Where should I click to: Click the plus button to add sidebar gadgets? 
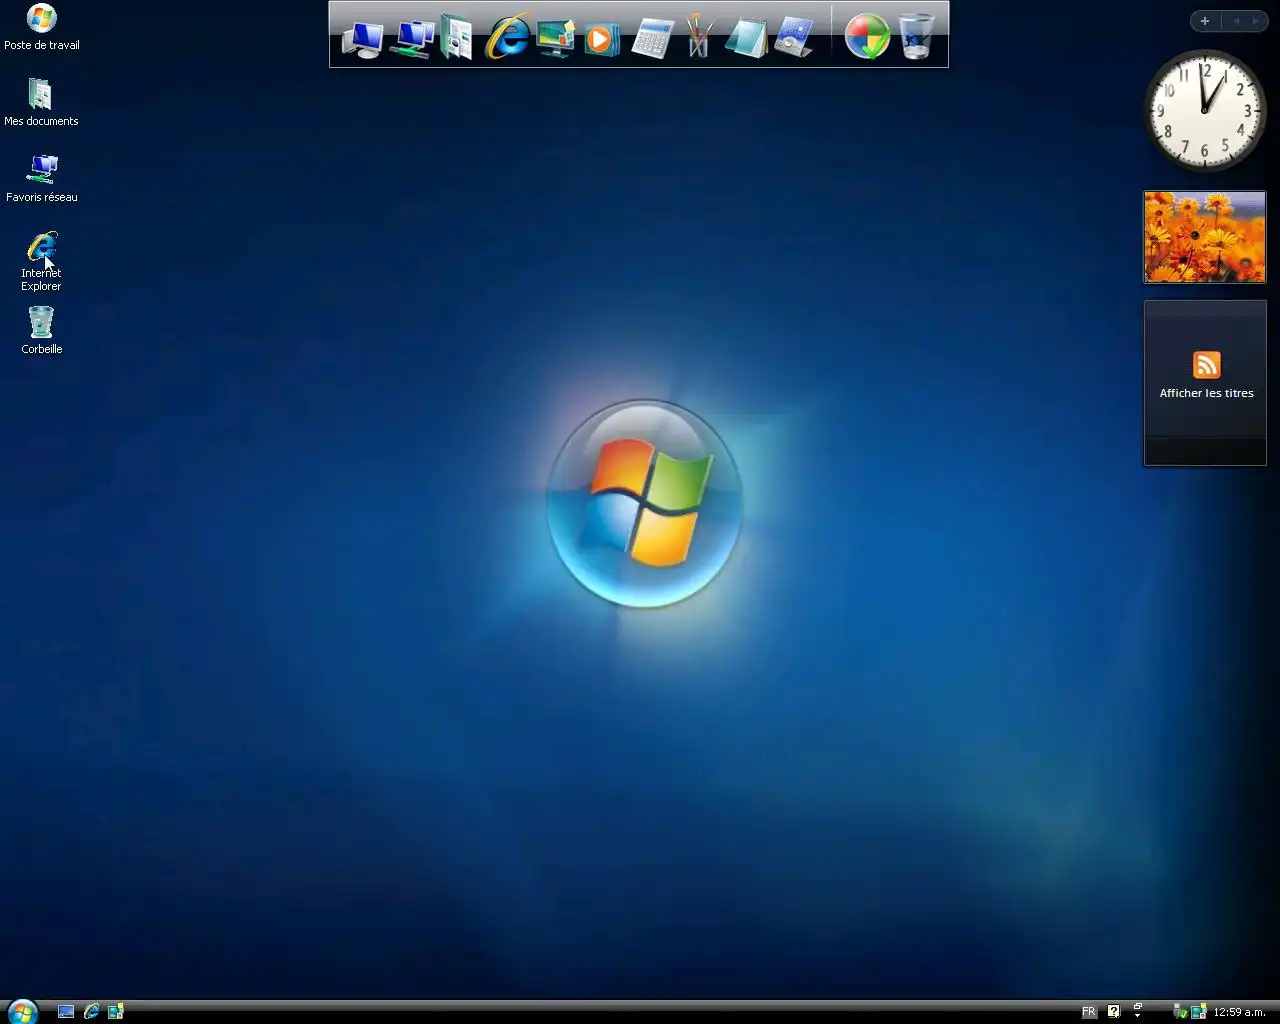pos(1205,21)
